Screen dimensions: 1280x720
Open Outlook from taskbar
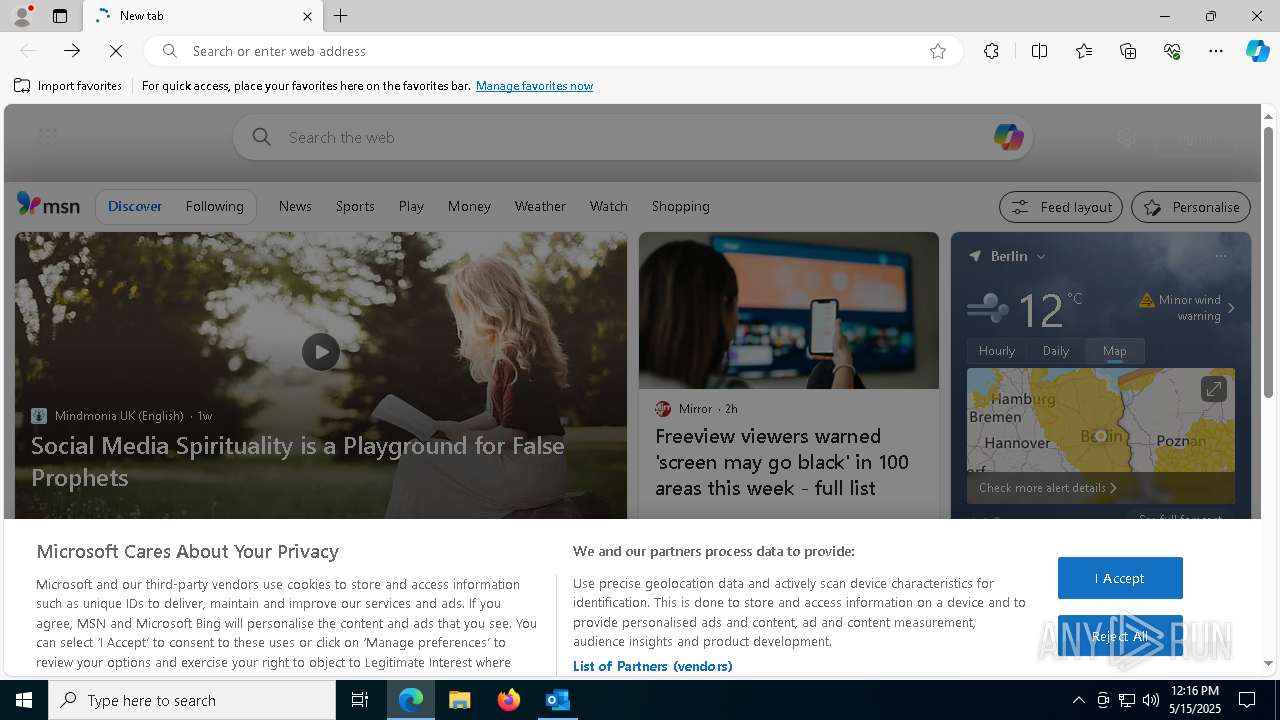557,700
